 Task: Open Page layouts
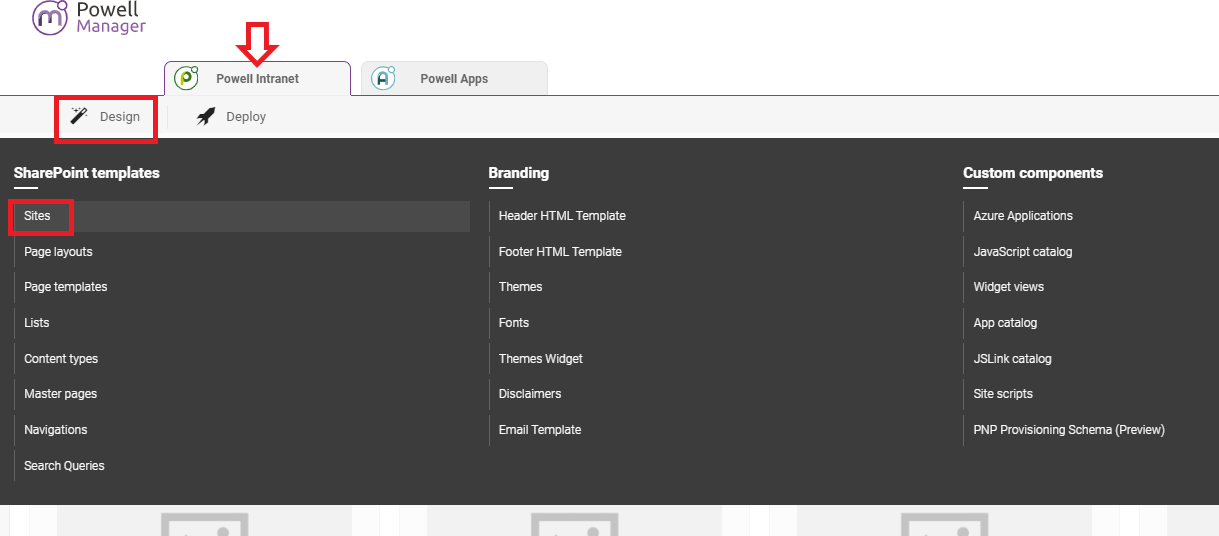pos(58,252)
